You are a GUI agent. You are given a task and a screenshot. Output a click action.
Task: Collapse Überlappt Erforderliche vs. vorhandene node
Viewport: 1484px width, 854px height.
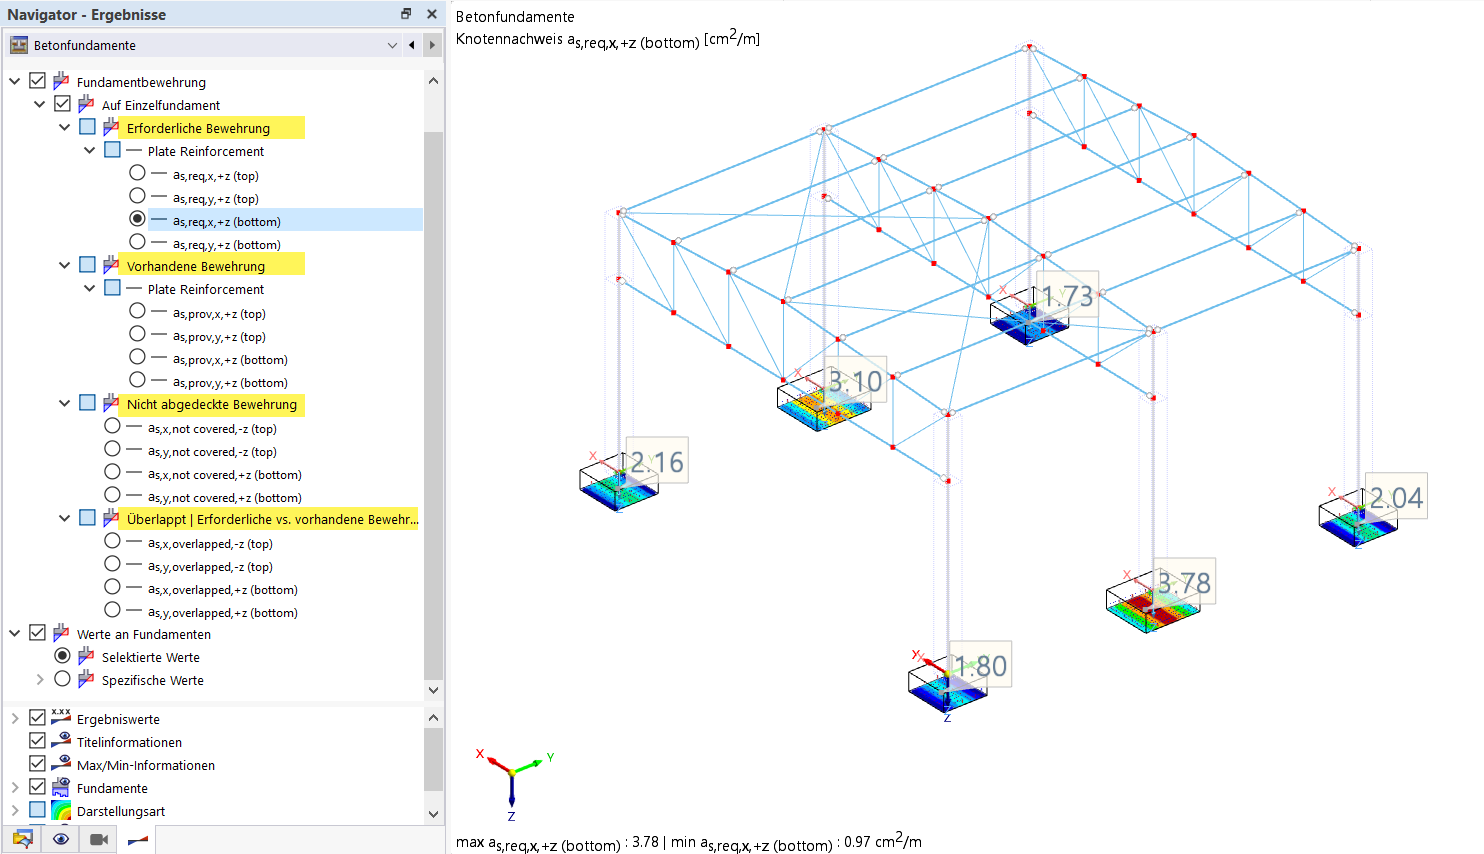click(65, 518)
